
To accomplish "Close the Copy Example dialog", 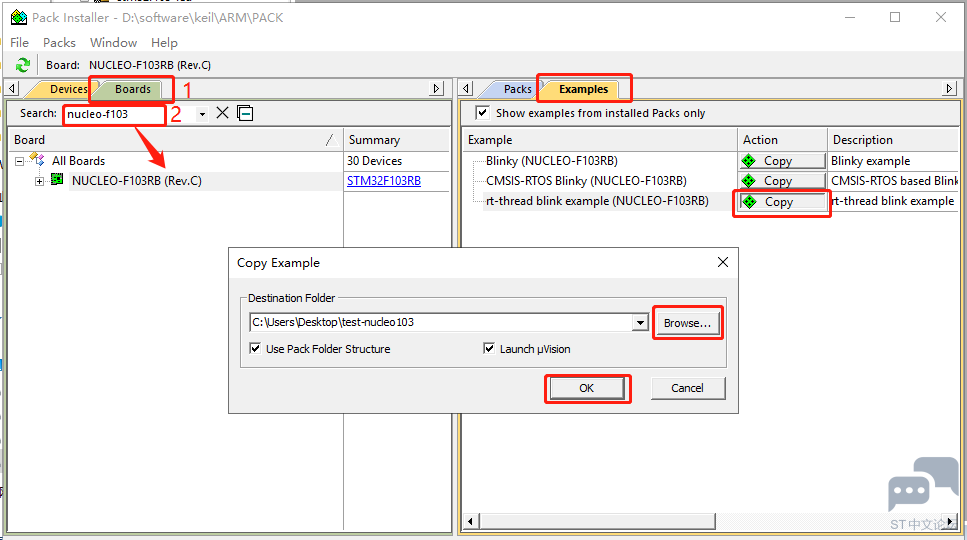I will (723, 263).
